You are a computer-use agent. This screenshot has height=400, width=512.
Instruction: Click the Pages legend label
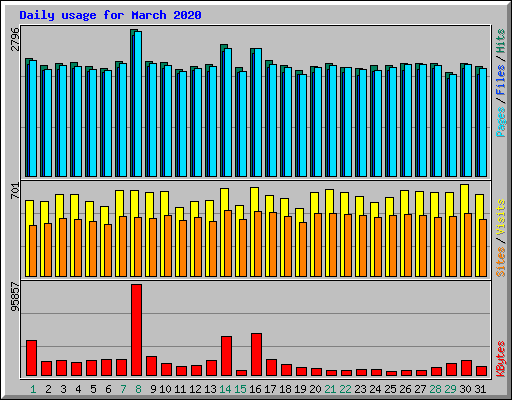pyautogui.click(x=501, y=122)
